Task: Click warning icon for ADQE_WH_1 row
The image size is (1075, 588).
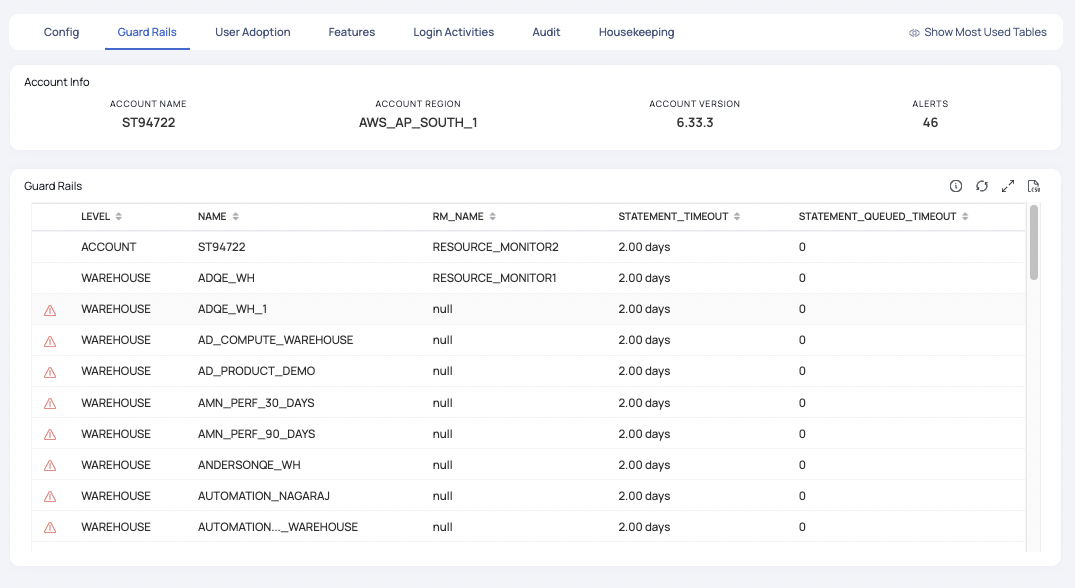Action: pyautogui.click(x=50, y=310)
